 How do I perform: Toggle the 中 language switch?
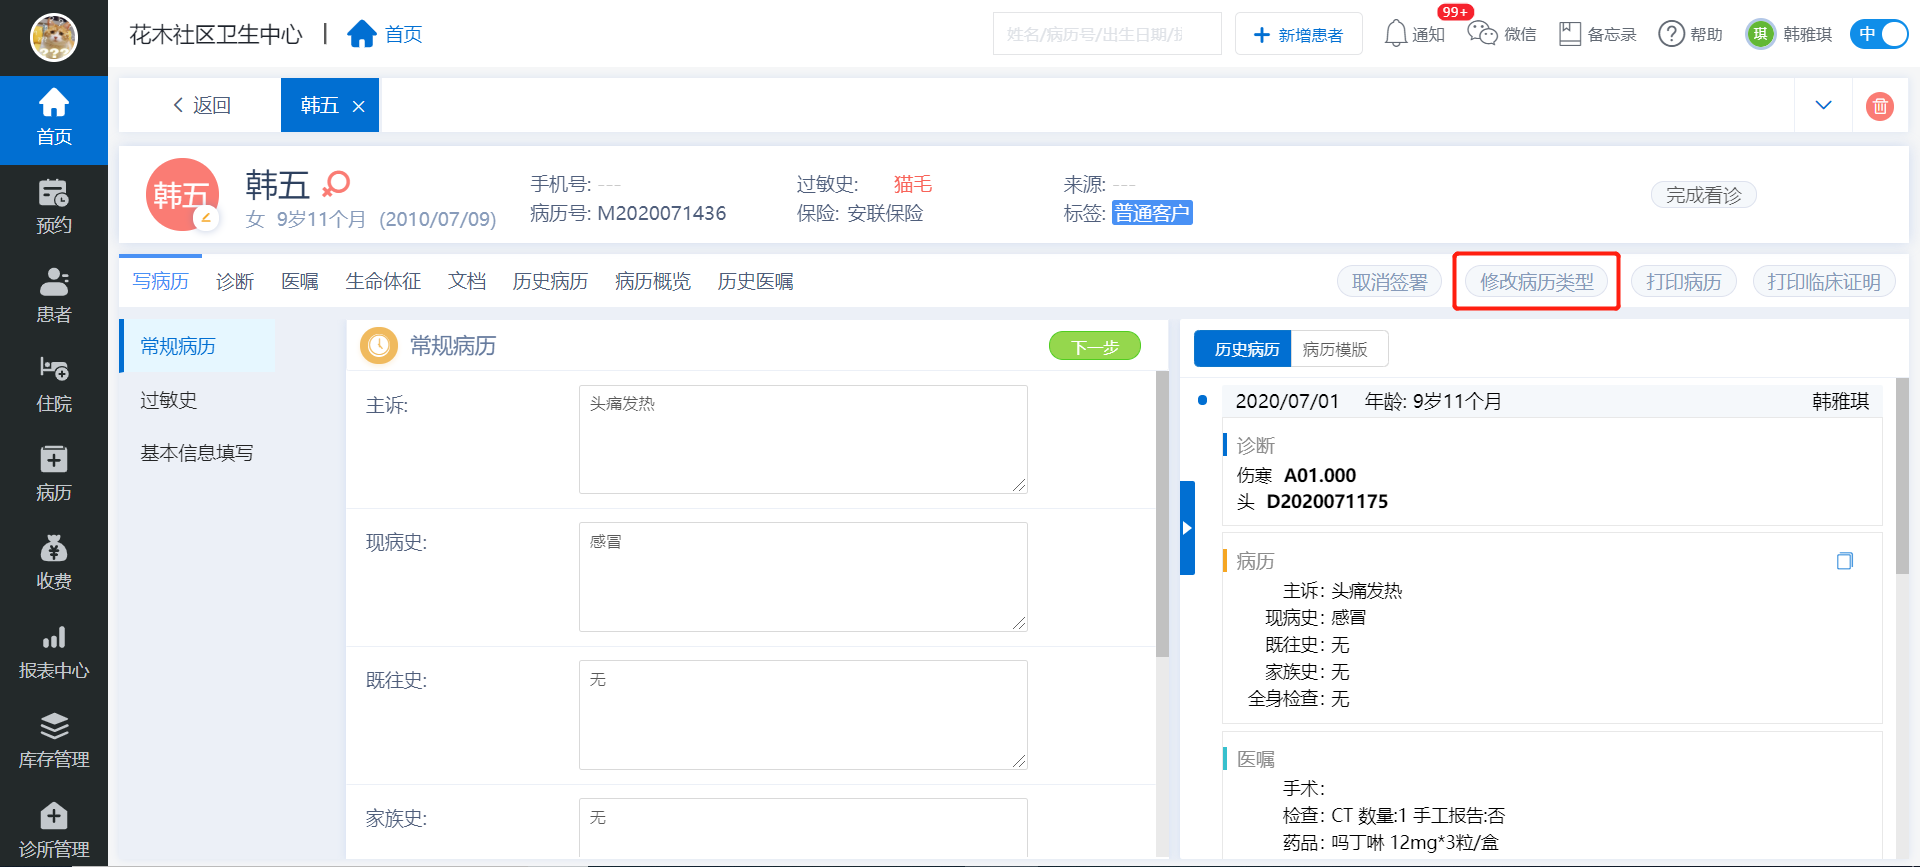(x=1879, y=34)
